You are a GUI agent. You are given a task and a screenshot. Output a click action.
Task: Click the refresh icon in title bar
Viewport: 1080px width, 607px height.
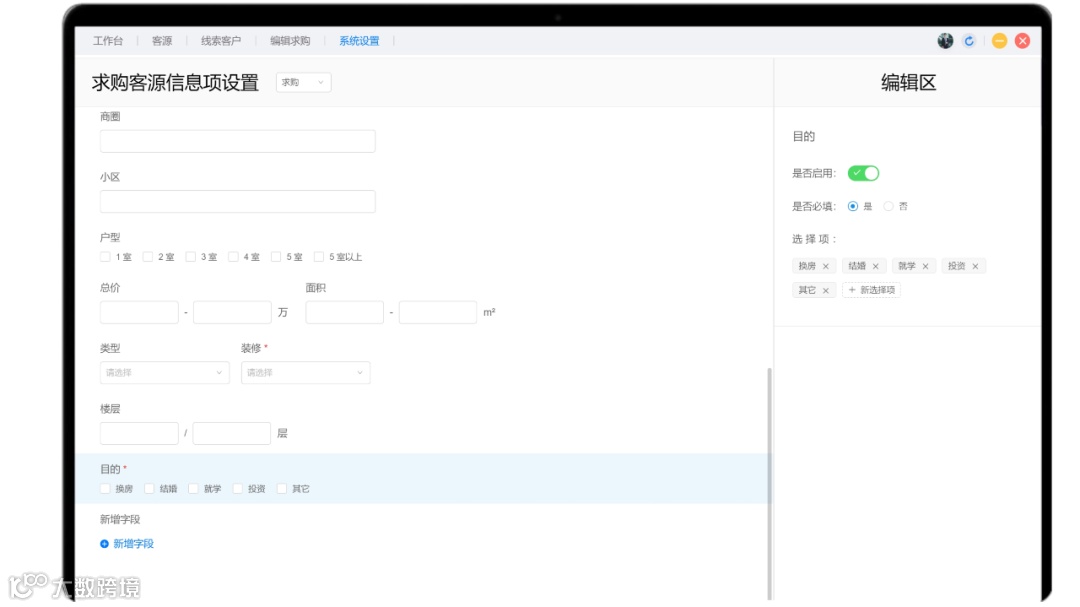tap(969, 41)
